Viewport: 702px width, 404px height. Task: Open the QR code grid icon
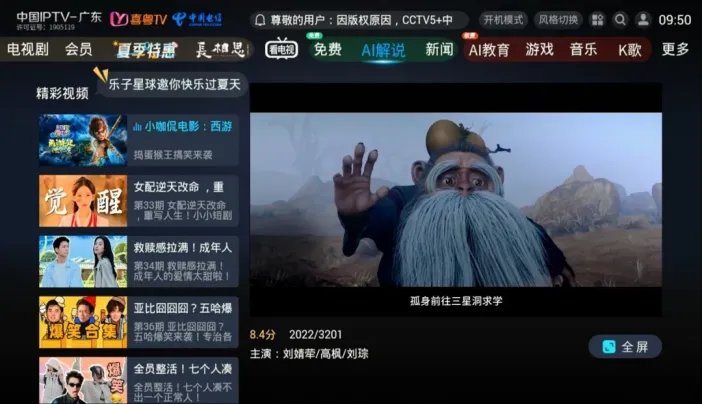click(597, 20)
